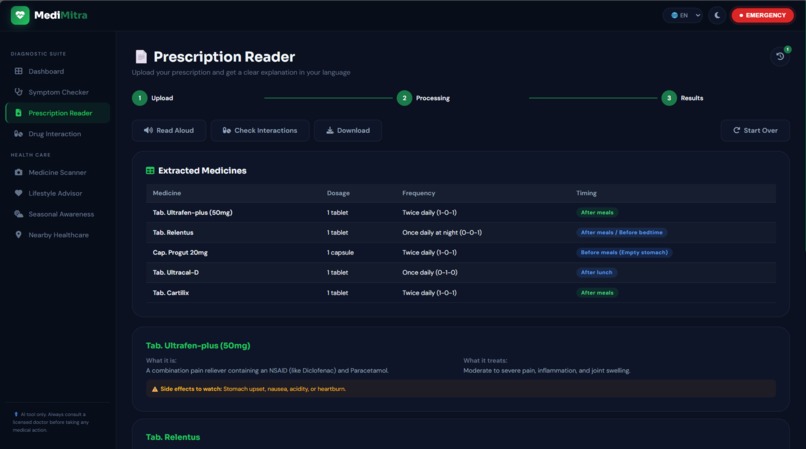Click the Check Interactions button
This screenshot has width=806, height=449.
[260, 131]
